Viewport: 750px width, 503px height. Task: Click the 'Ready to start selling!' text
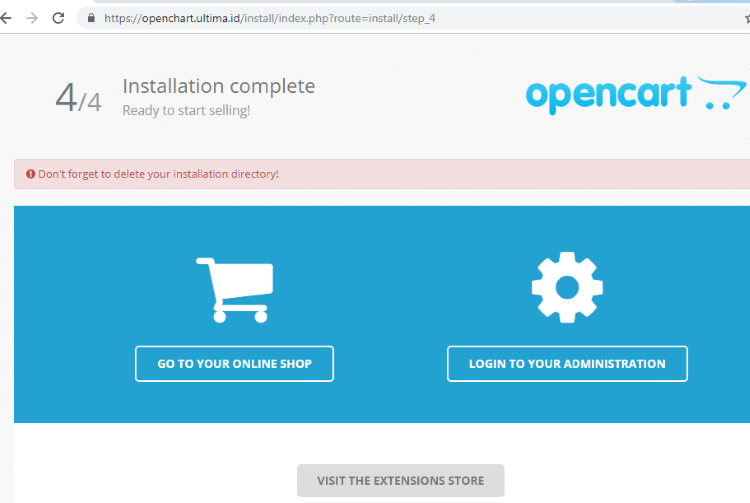(186, 110)
